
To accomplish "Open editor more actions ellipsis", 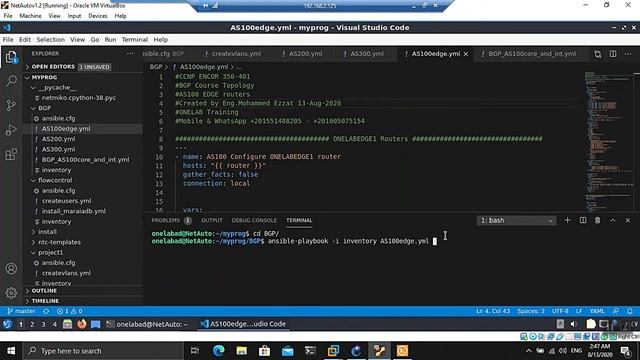I will click(x=628, y=54).
